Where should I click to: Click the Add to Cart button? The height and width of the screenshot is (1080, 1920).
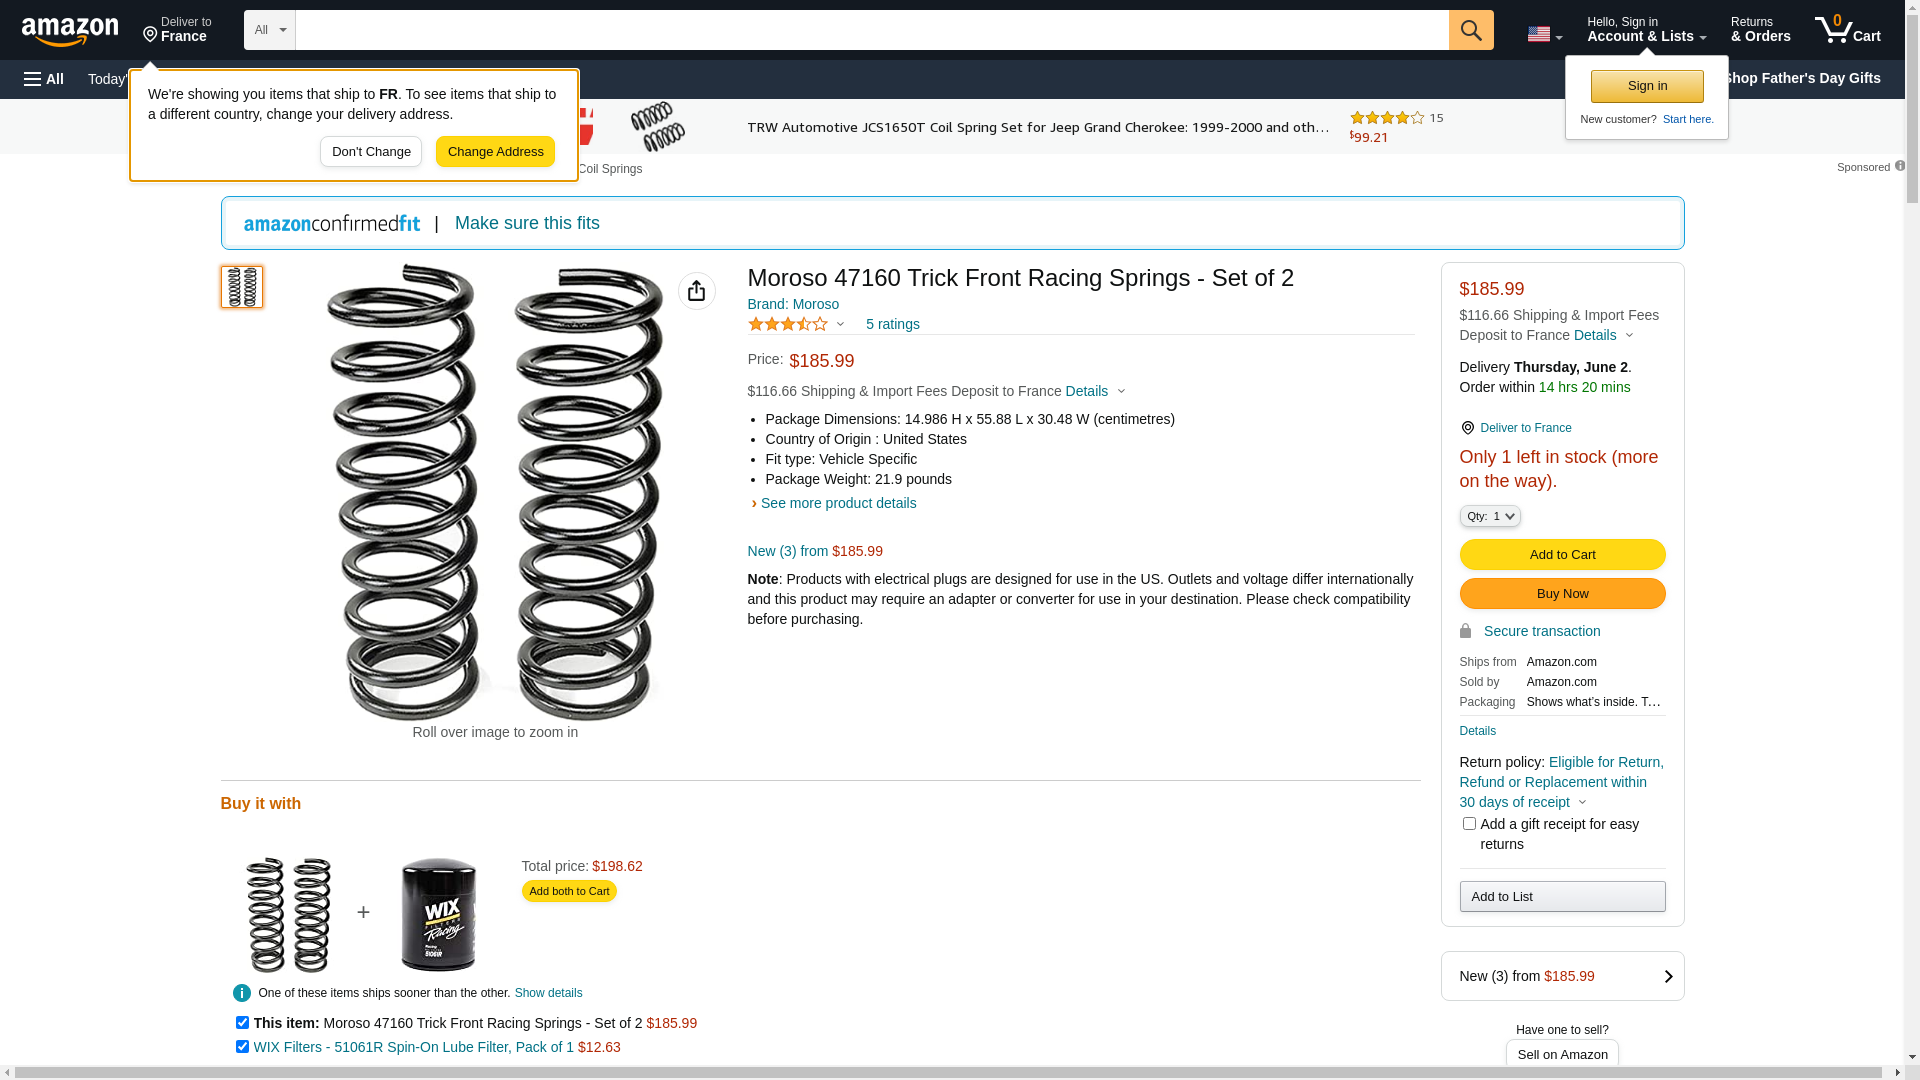click(1562, 555)
